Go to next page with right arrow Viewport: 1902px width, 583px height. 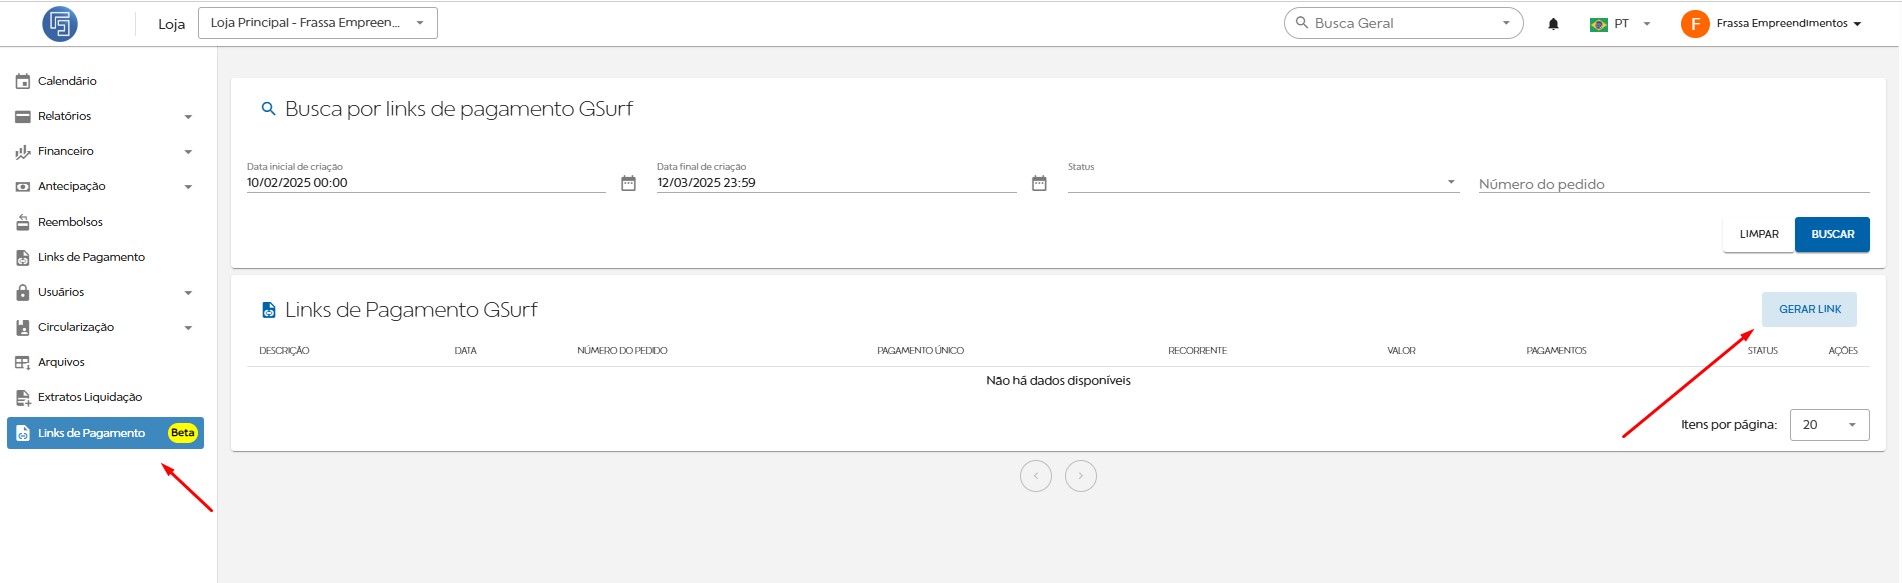click(1080, 476)
